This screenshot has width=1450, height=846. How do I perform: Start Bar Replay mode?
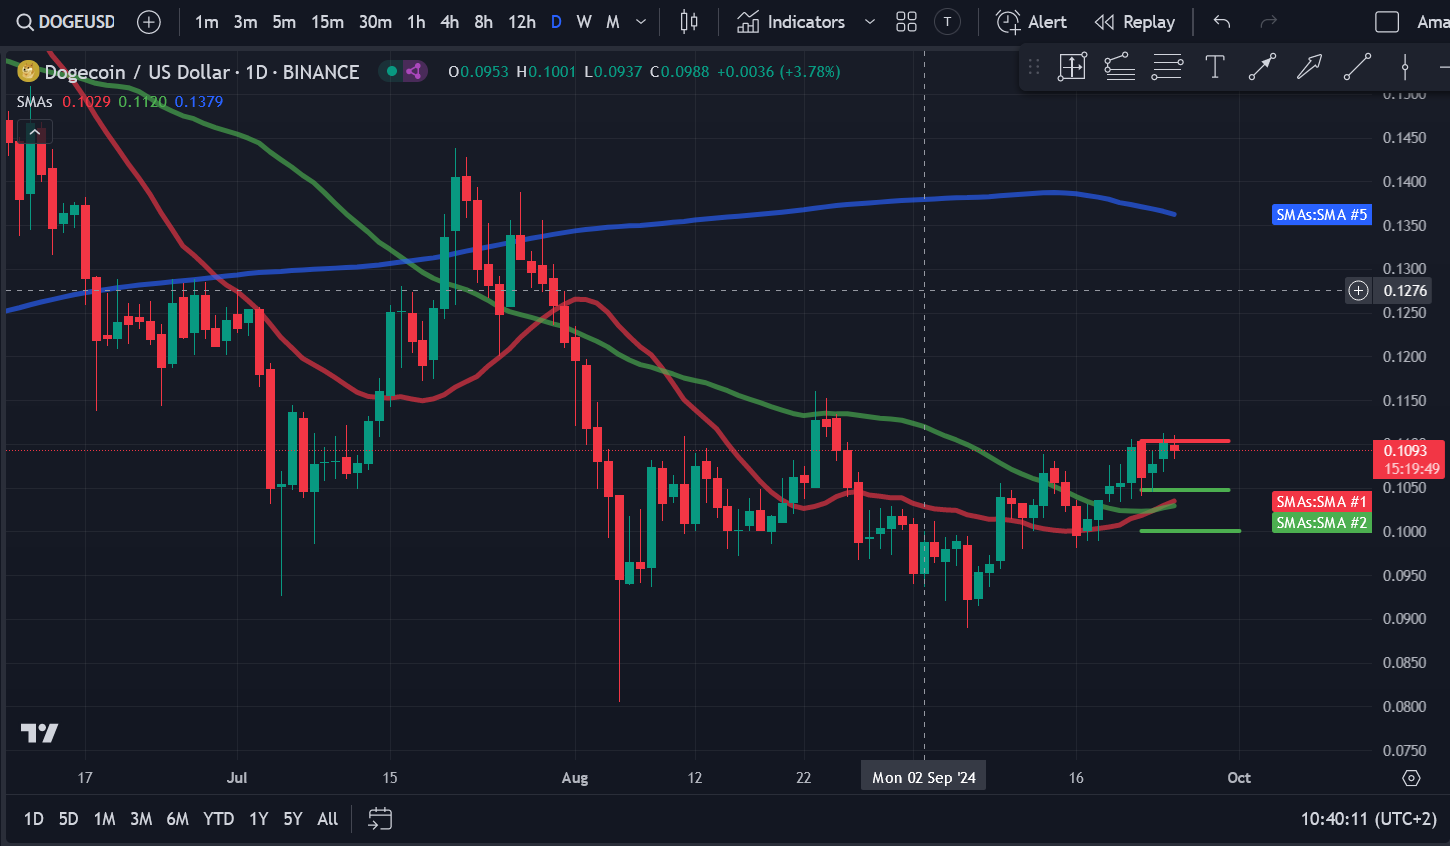[x=1135, y=22]
